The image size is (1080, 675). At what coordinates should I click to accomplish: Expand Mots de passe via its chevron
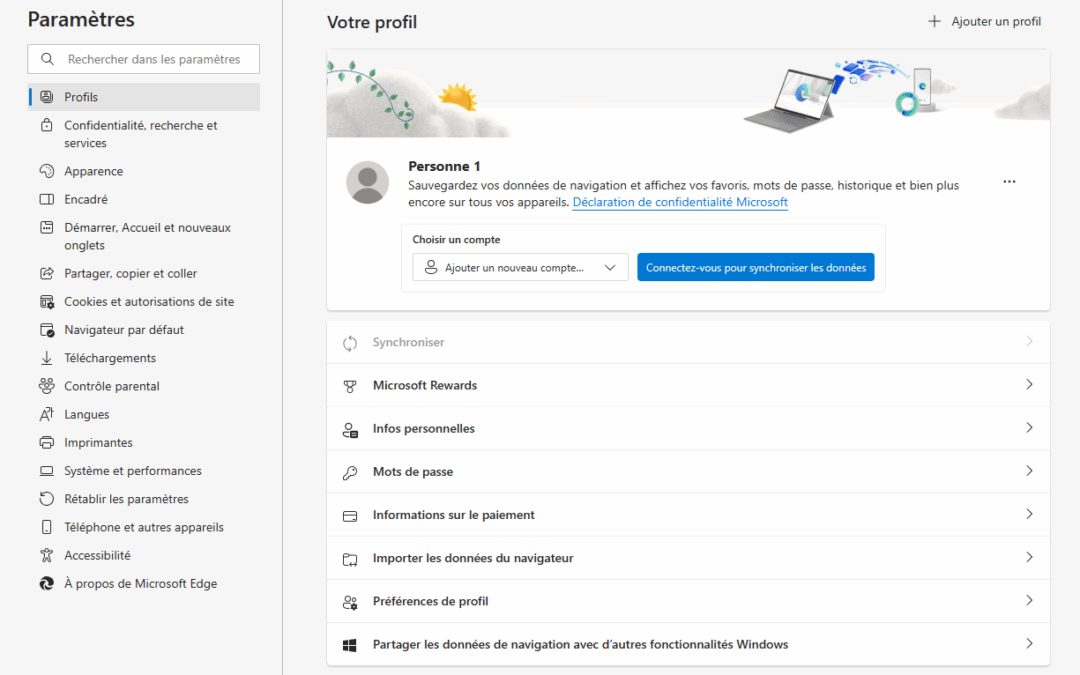pos(1029,470)
